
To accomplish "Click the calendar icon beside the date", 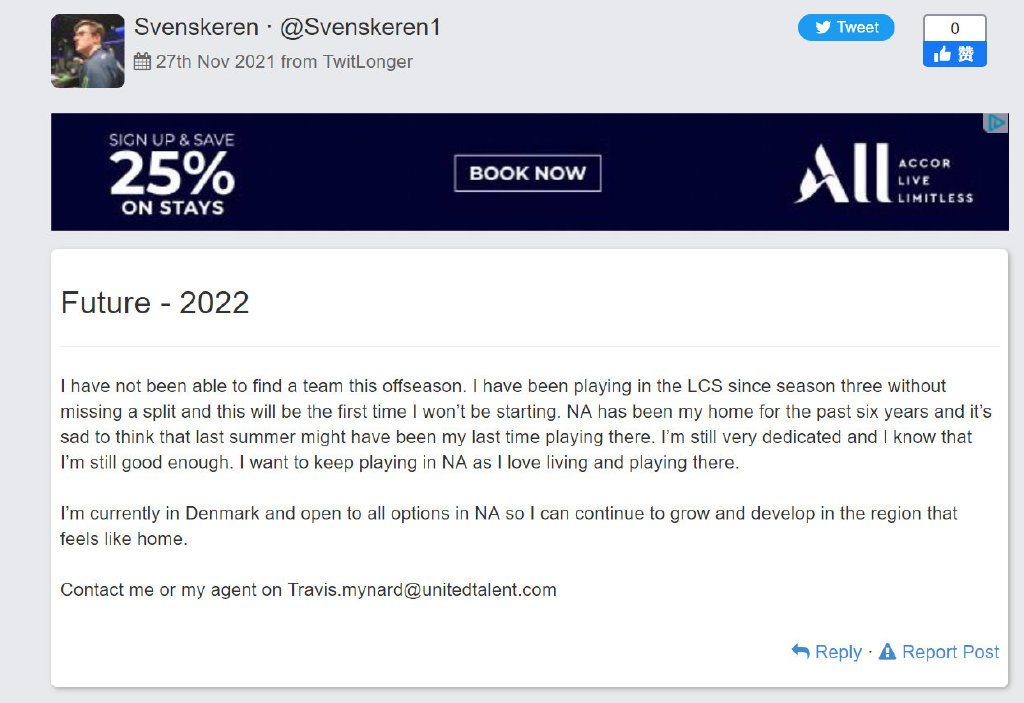I will point(142,61).
